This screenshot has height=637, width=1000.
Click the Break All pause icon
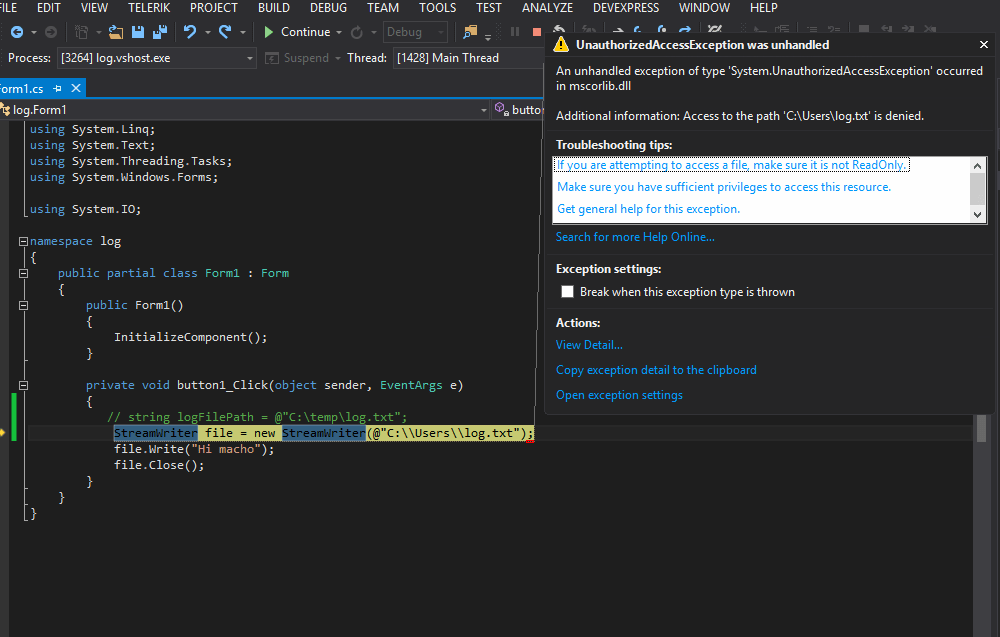(x=514, y=31)
